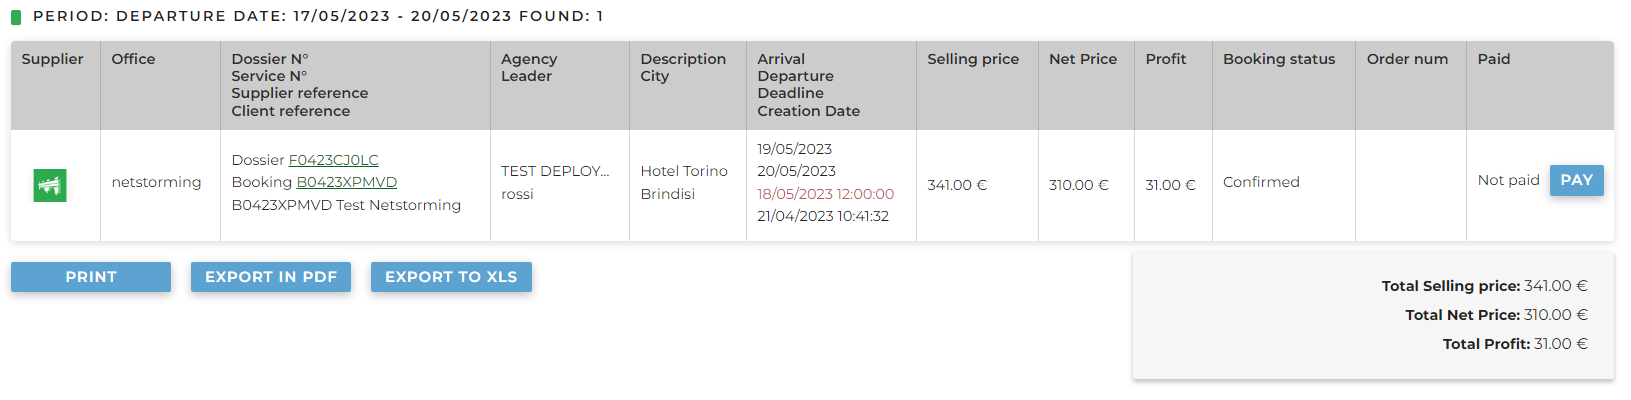Viewport: 1631px width, 400px height.
Task: Click the PAY button
Action: tap(1576, 180)
